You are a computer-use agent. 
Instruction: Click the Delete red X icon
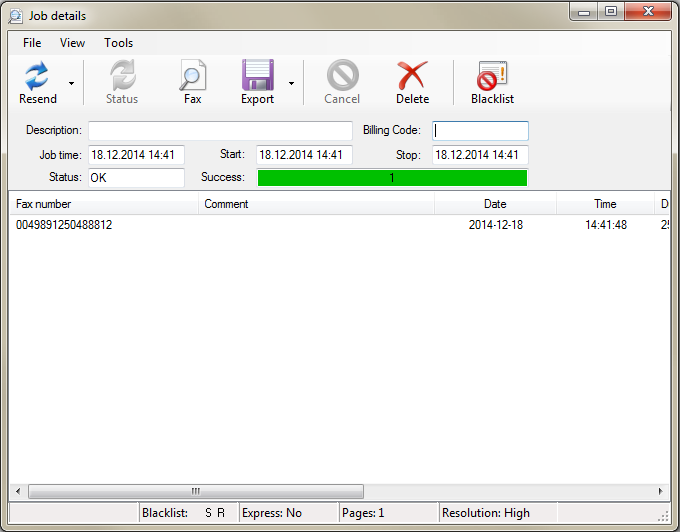coord(412,77)
